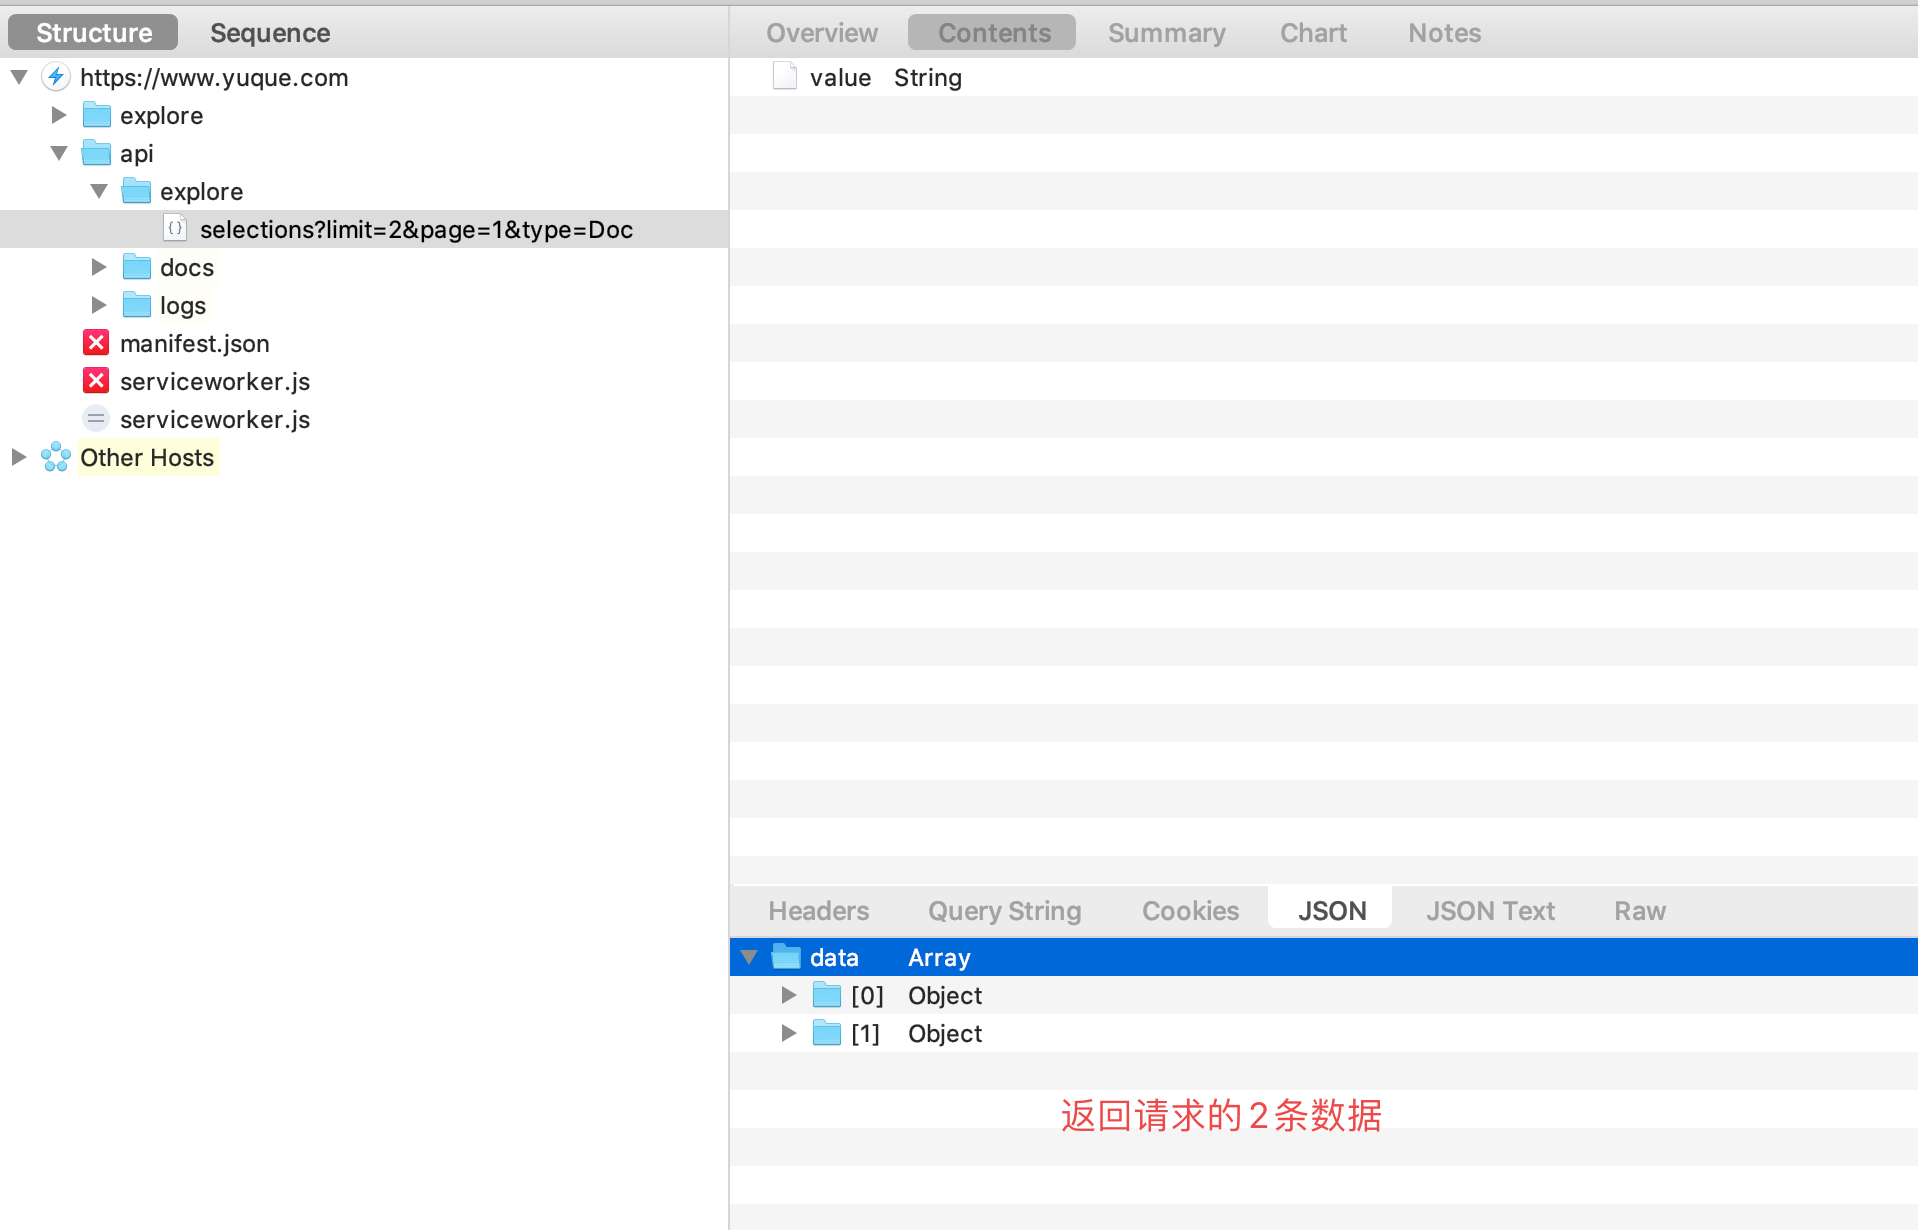Expand the [0] Object node
Image resolution: width=1918 pixels, height=1230 pixels.
click(789, 995)
